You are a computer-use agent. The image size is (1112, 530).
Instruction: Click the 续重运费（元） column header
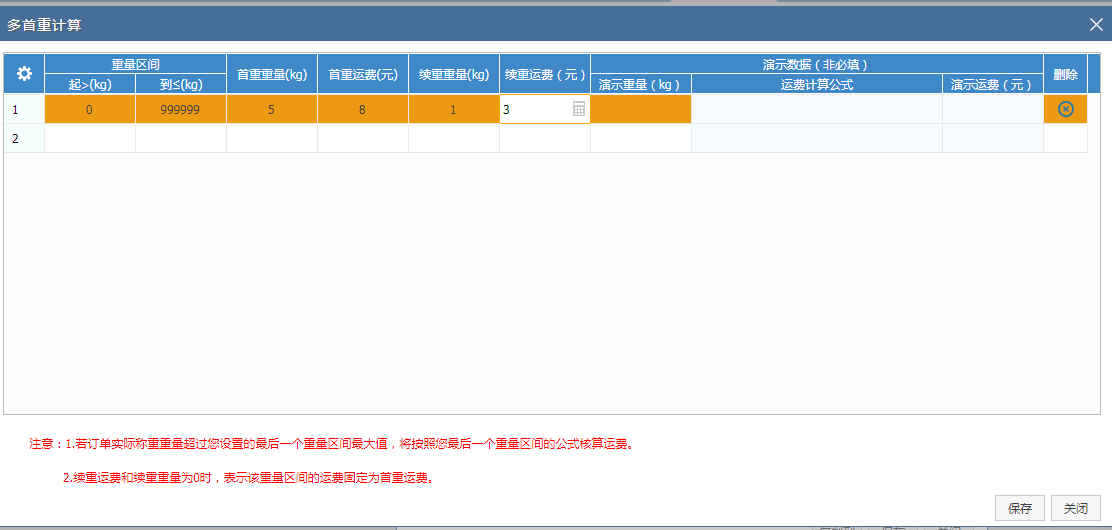pos(545,74)
